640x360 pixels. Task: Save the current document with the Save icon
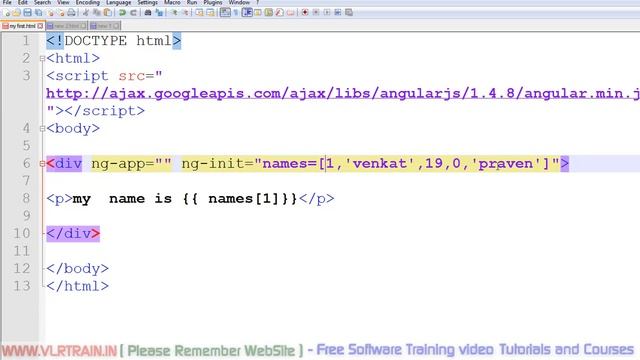[x=27, y=13]
